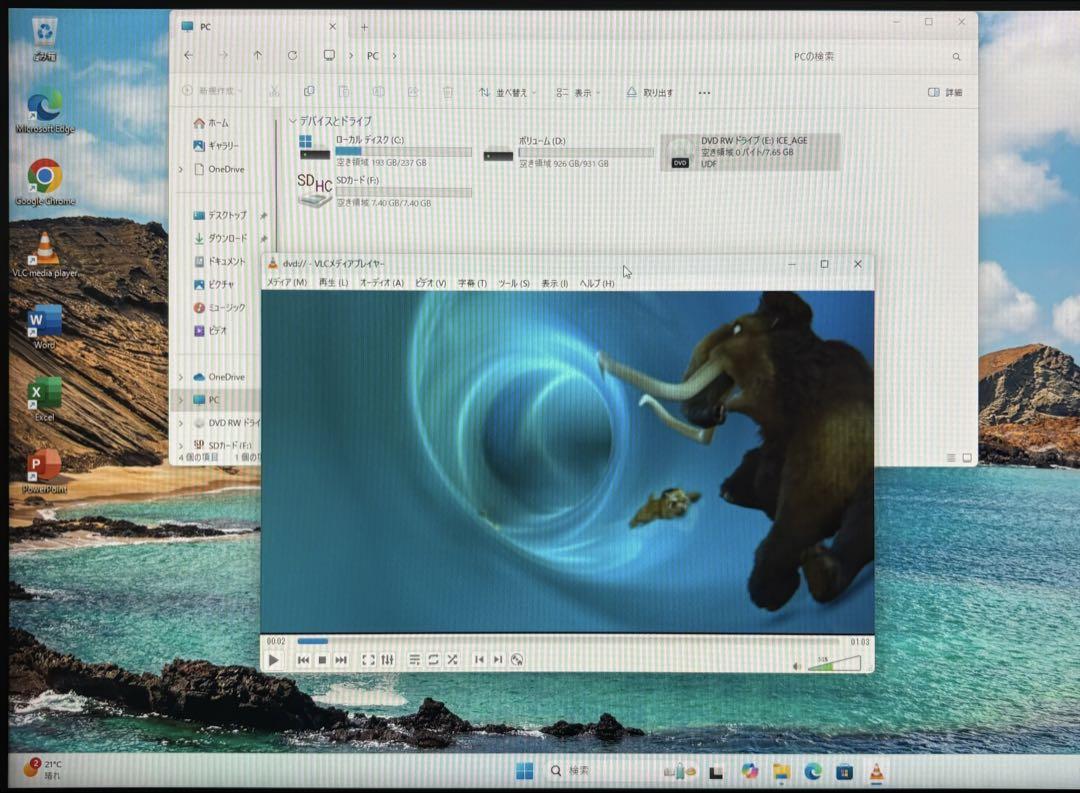Open the 表示(I) menu in VLC
The image size is (1080, 793).
pos(554,283)
